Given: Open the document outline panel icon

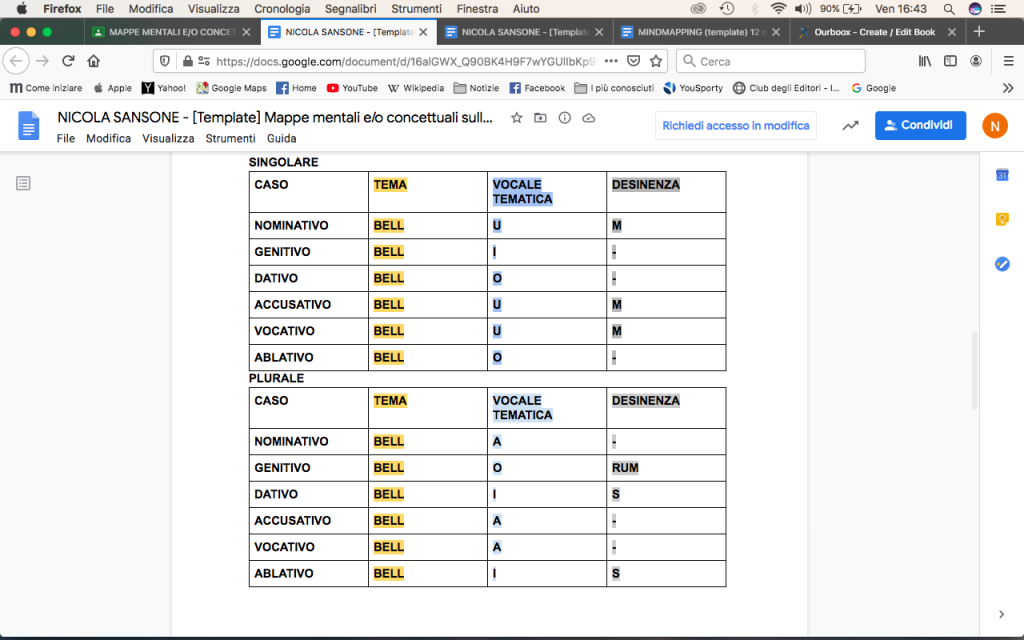Looking at the screenshot, I should pos(23,183).
